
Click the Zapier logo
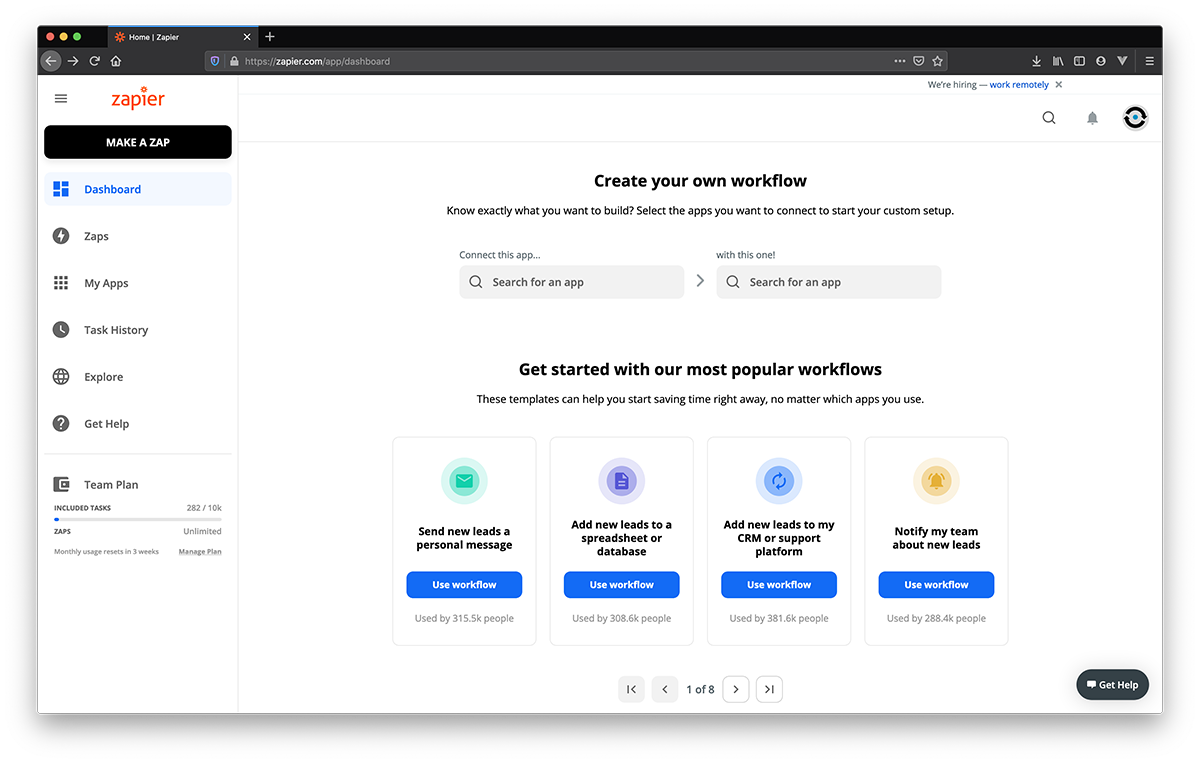tap(138, 100)
